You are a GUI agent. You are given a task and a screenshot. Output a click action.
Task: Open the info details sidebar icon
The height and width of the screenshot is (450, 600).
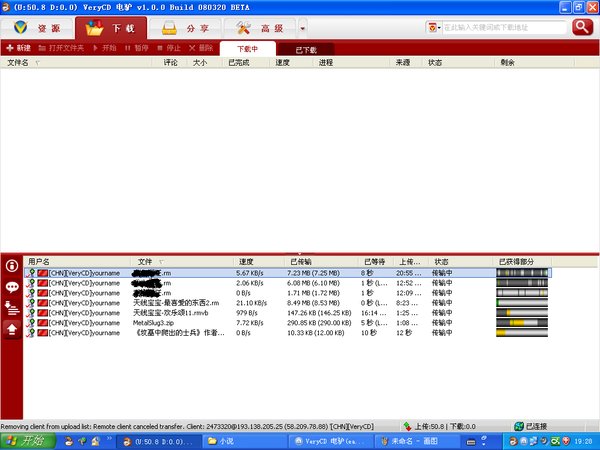click(x=12, y=266)
